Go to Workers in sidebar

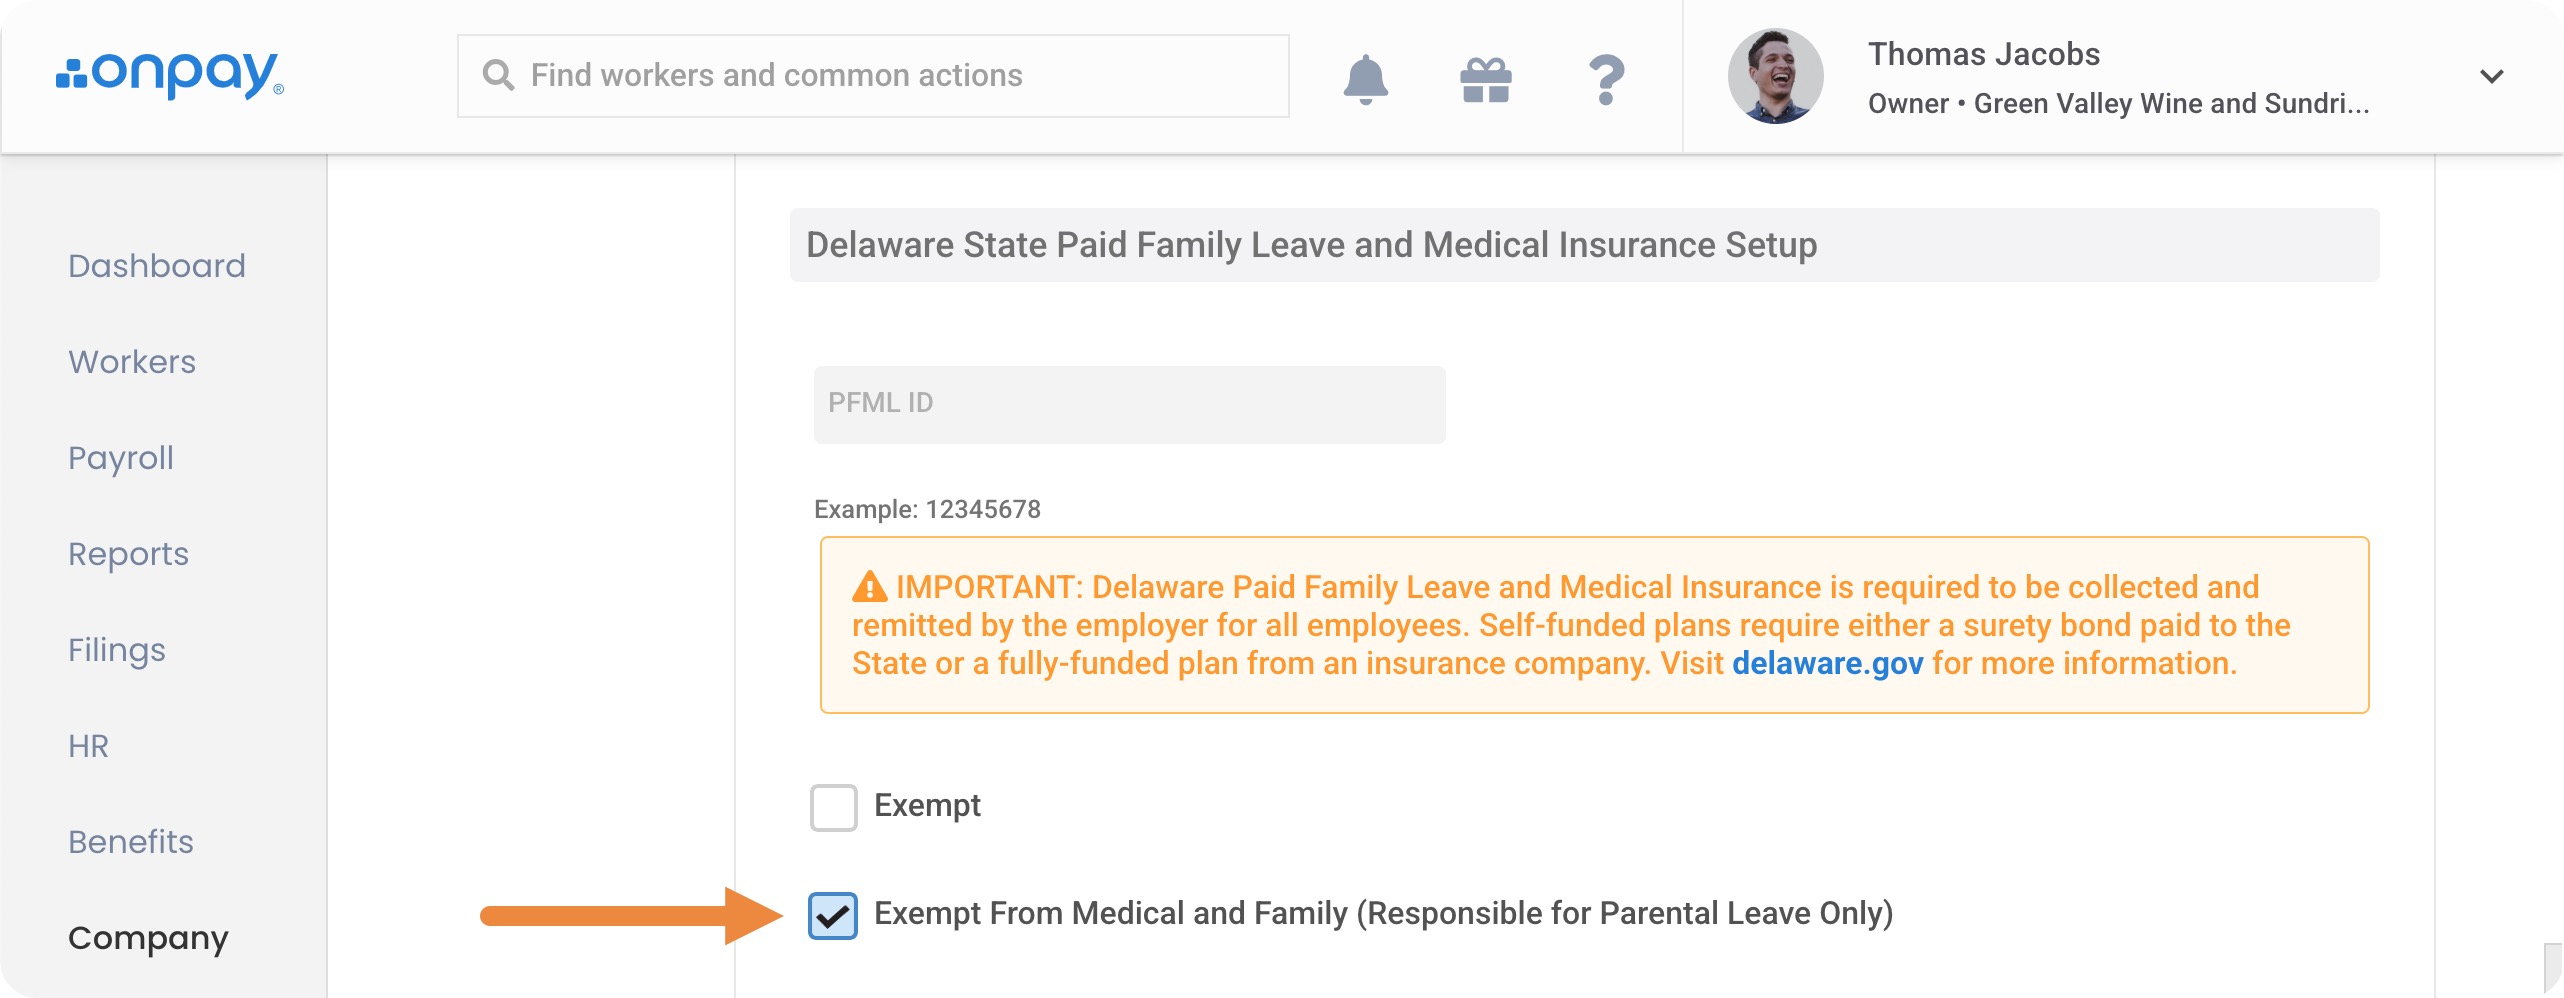coord(132,362)
